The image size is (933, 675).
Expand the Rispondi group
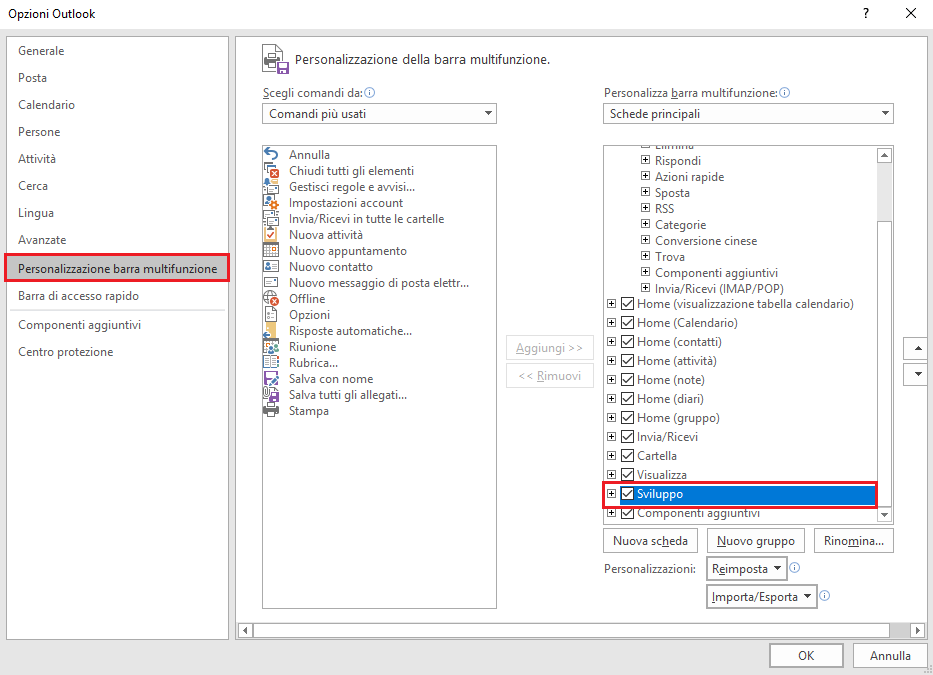645,160
